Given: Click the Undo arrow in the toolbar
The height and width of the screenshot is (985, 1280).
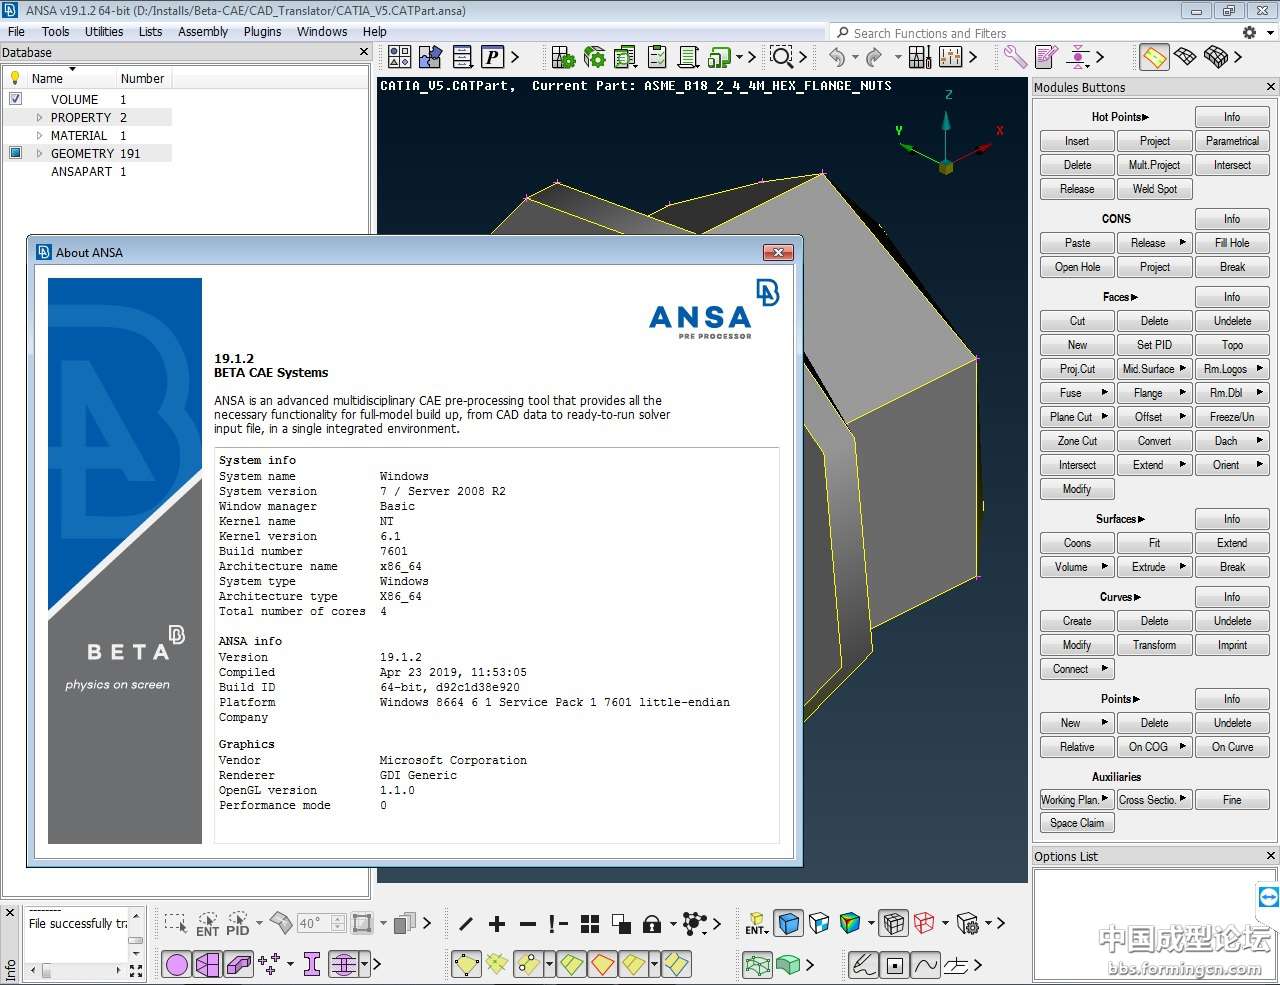Looking at the screenshot, I should [837, 57].
